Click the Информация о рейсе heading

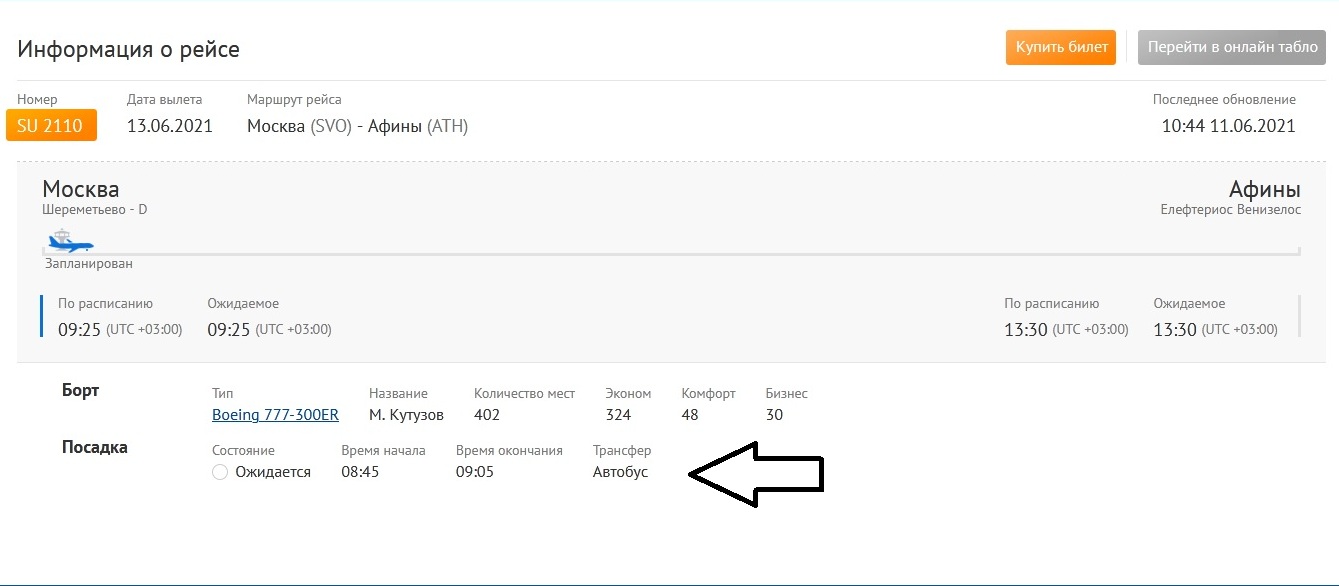(x=129, y=49)
